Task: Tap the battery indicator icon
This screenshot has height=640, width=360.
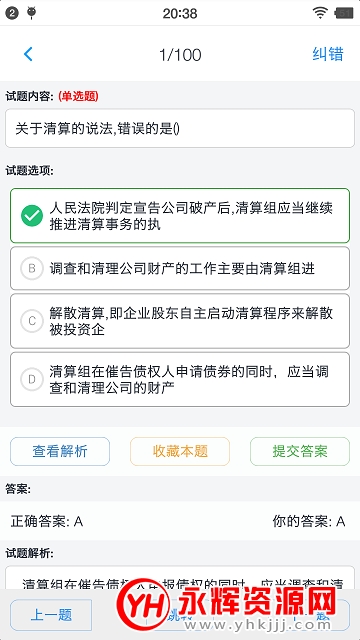Action: (x=343, y=13)
